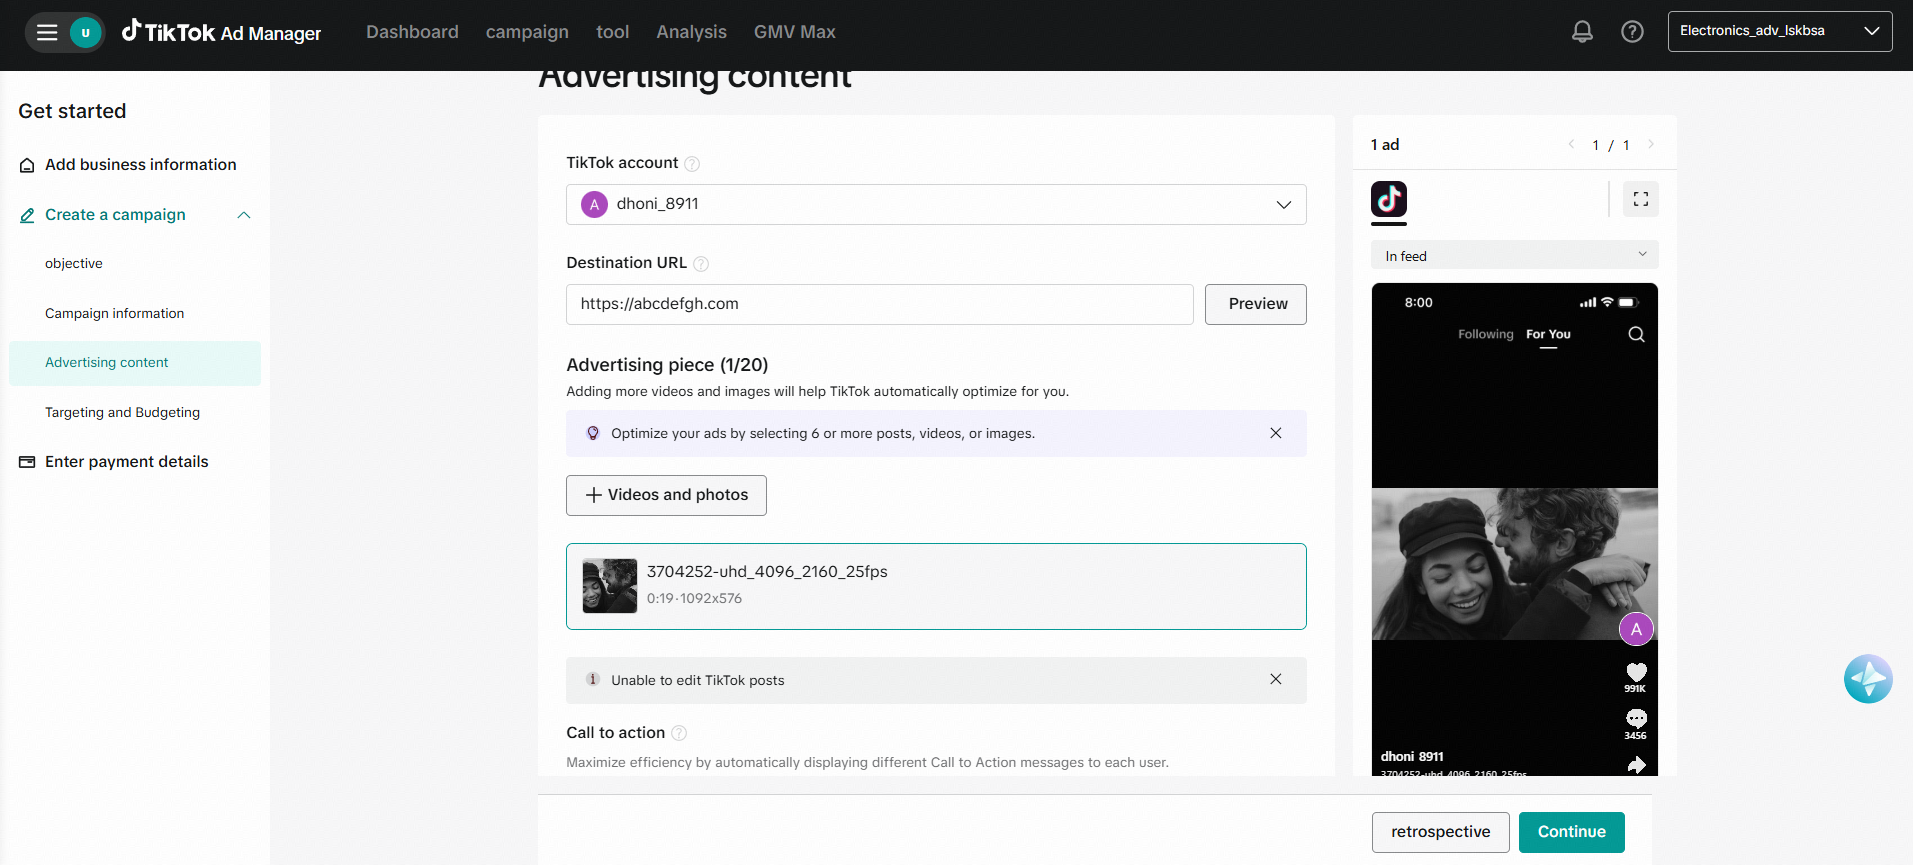Select the uploaded video thumbnail

tap(609, 586)
